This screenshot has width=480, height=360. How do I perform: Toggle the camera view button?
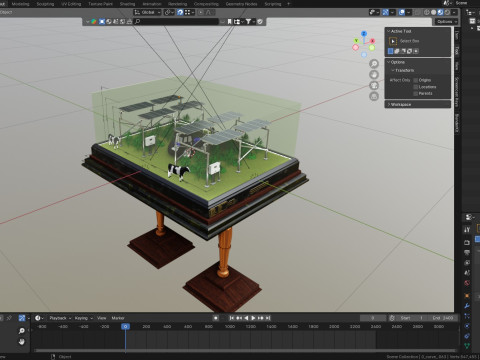(x=374, y=86)
